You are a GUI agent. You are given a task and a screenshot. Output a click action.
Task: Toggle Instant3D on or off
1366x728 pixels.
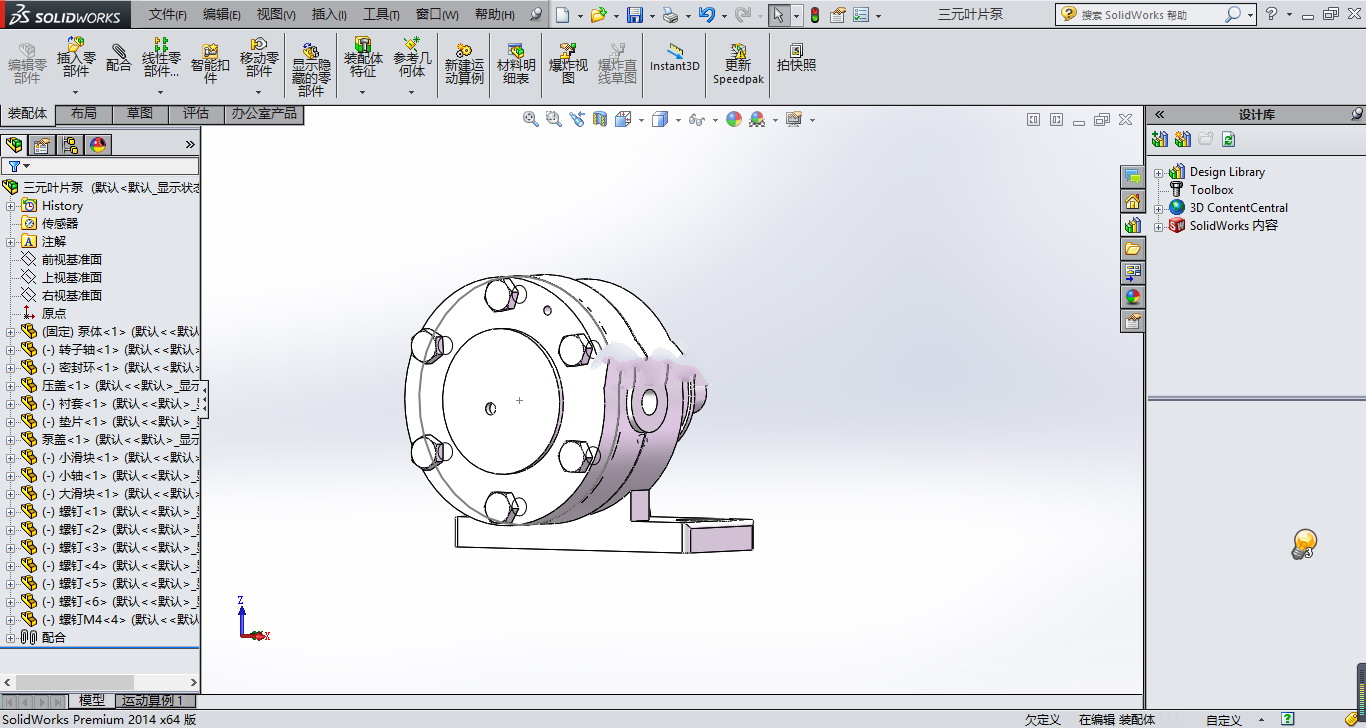point(675,58)
